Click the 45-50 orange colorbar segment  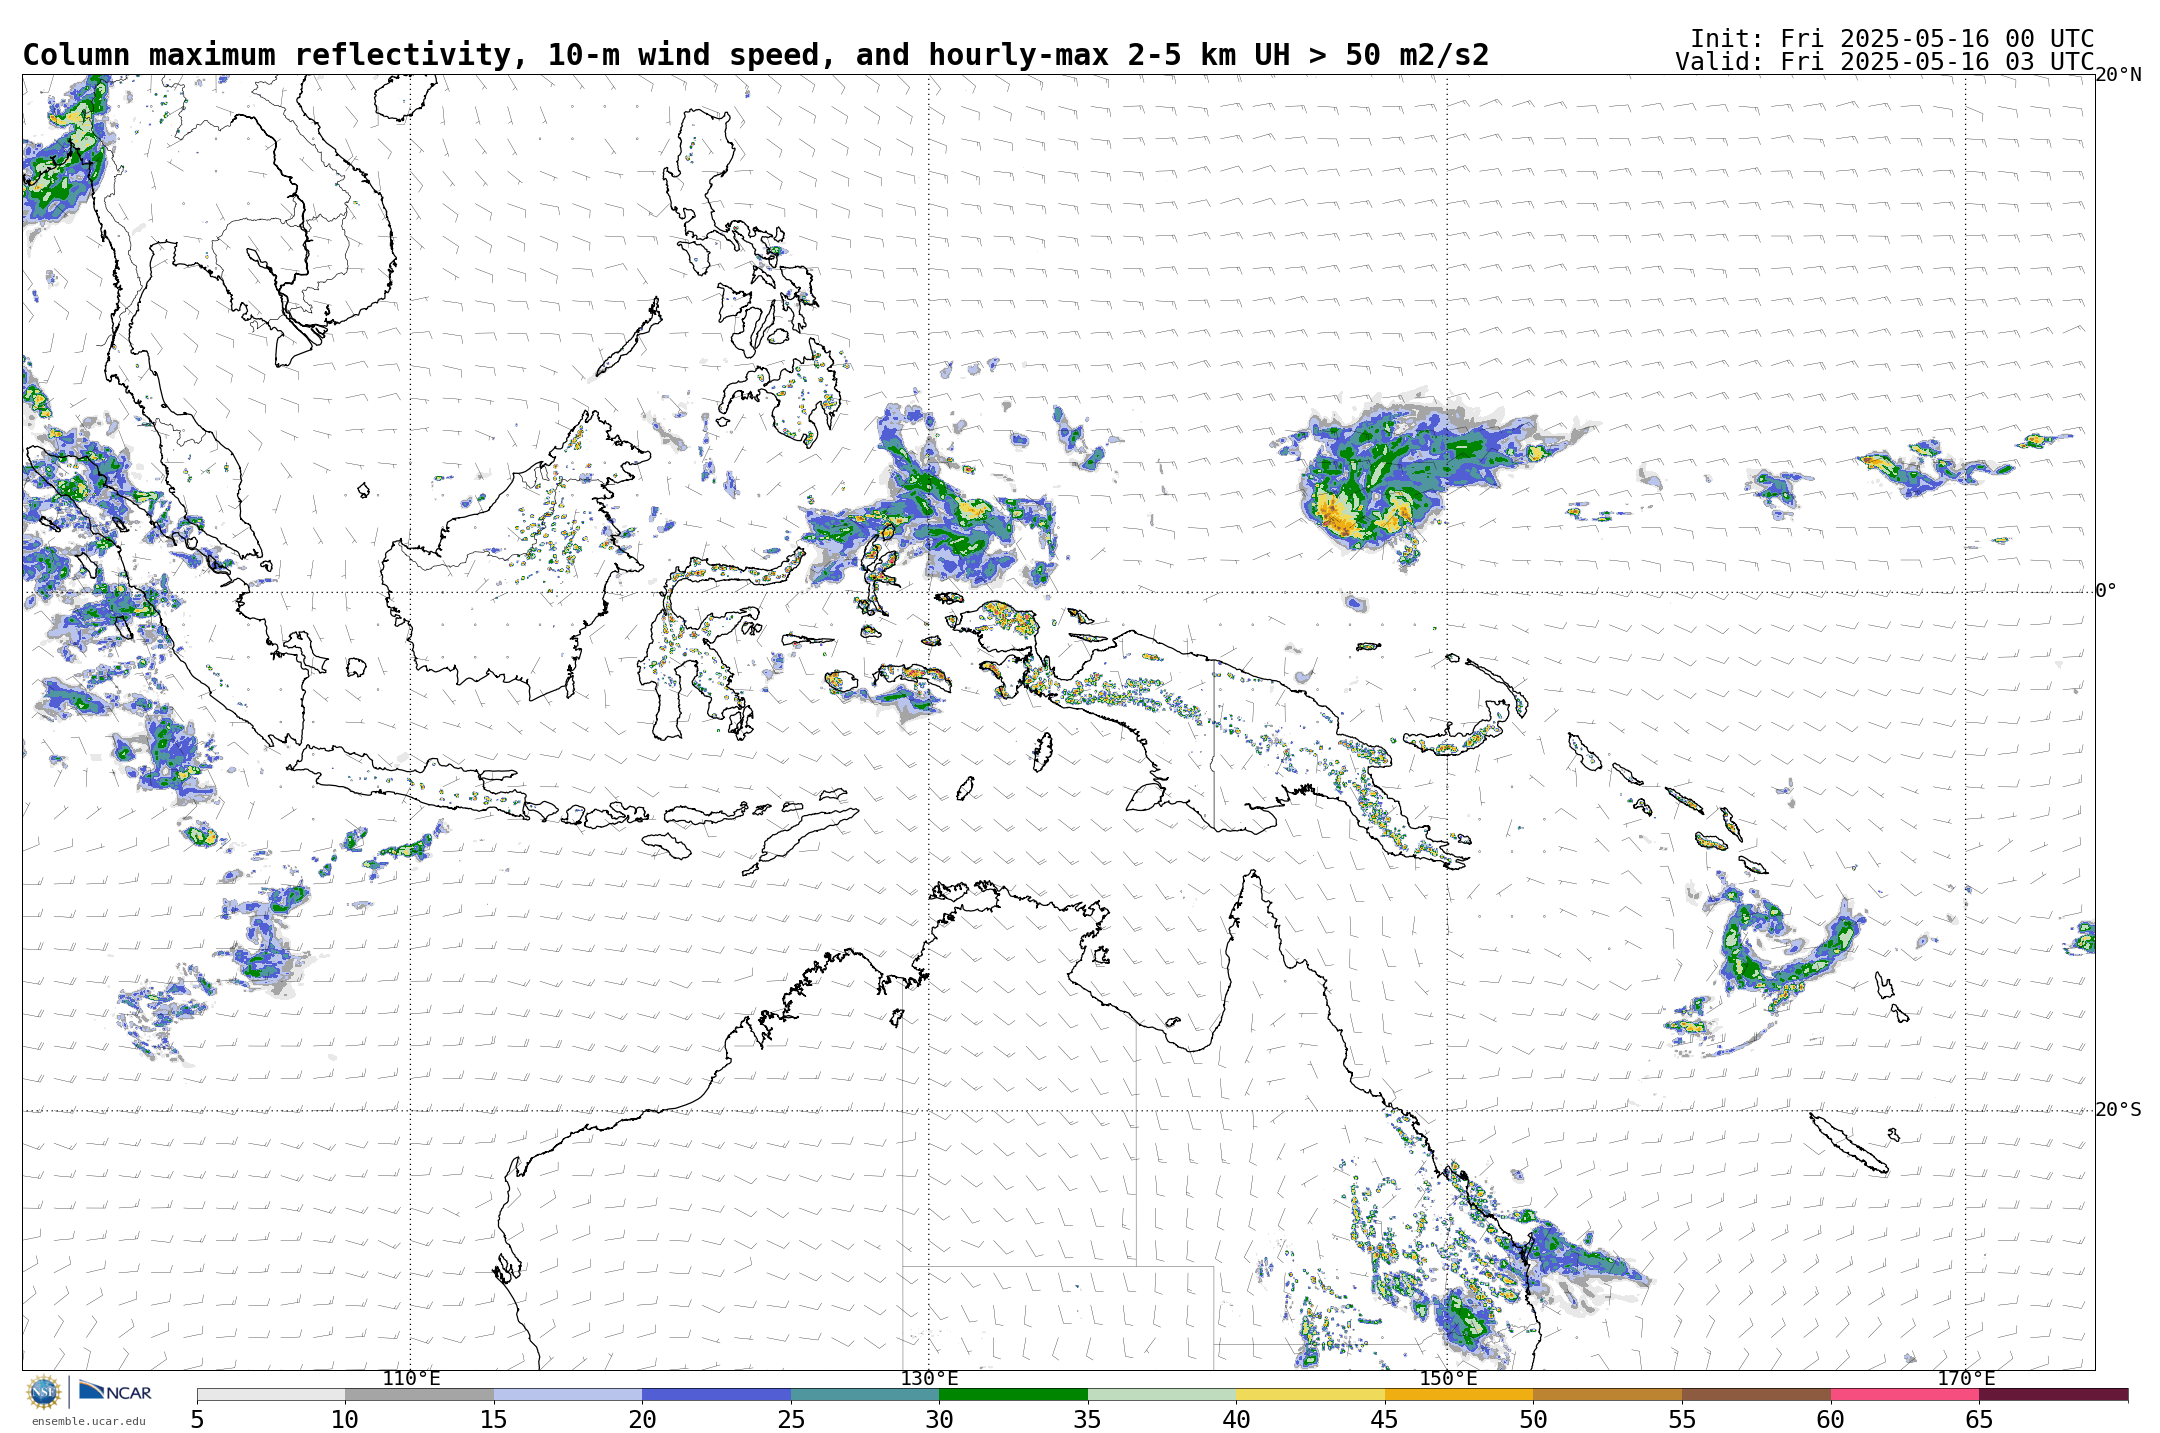(1459, 1394)
